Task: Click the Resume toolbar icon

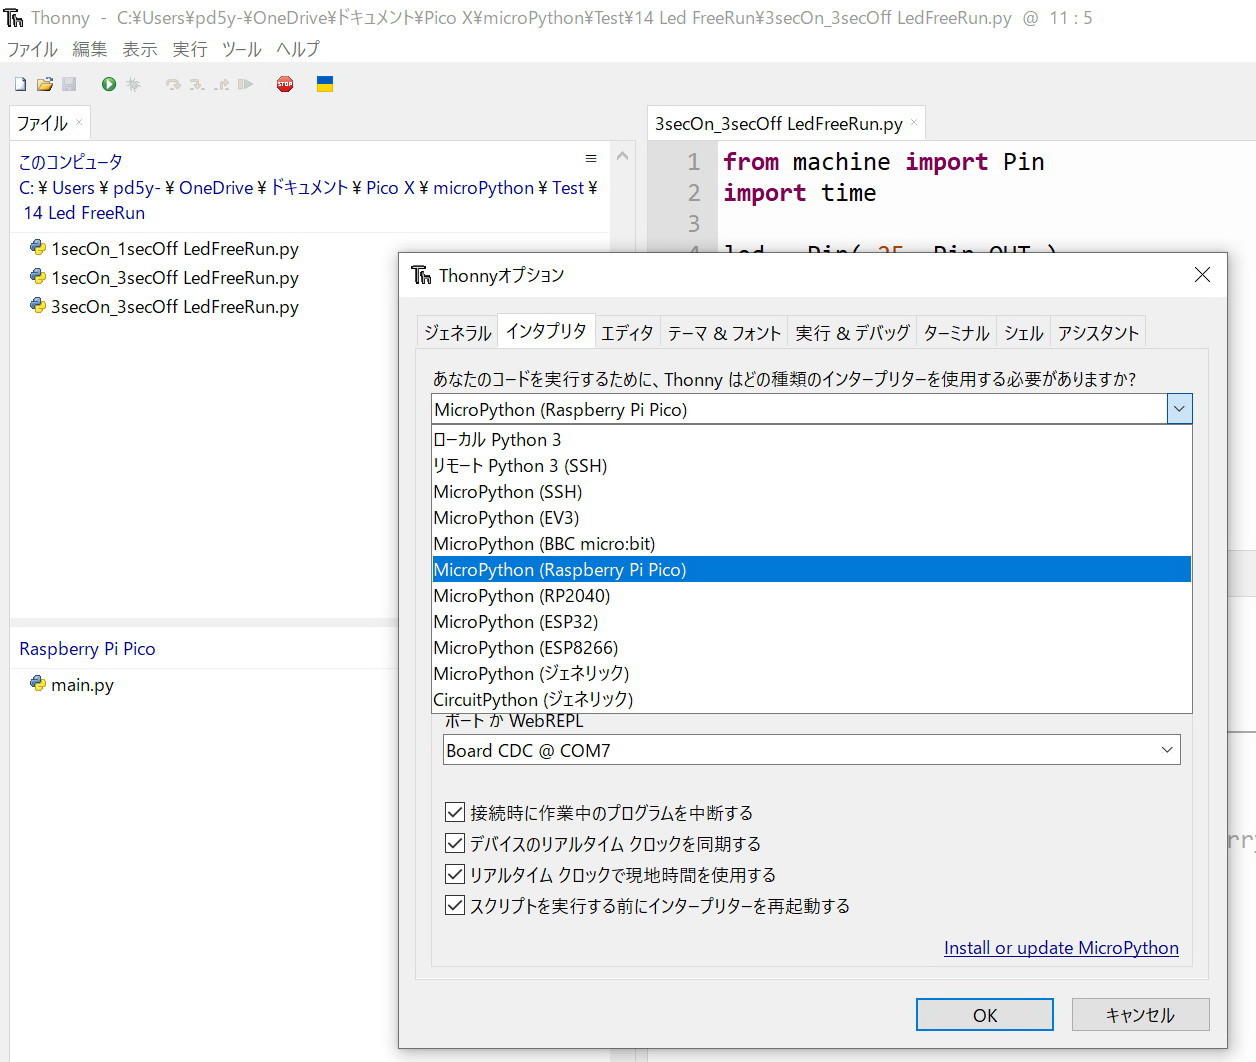Action: tap(245, 85)
